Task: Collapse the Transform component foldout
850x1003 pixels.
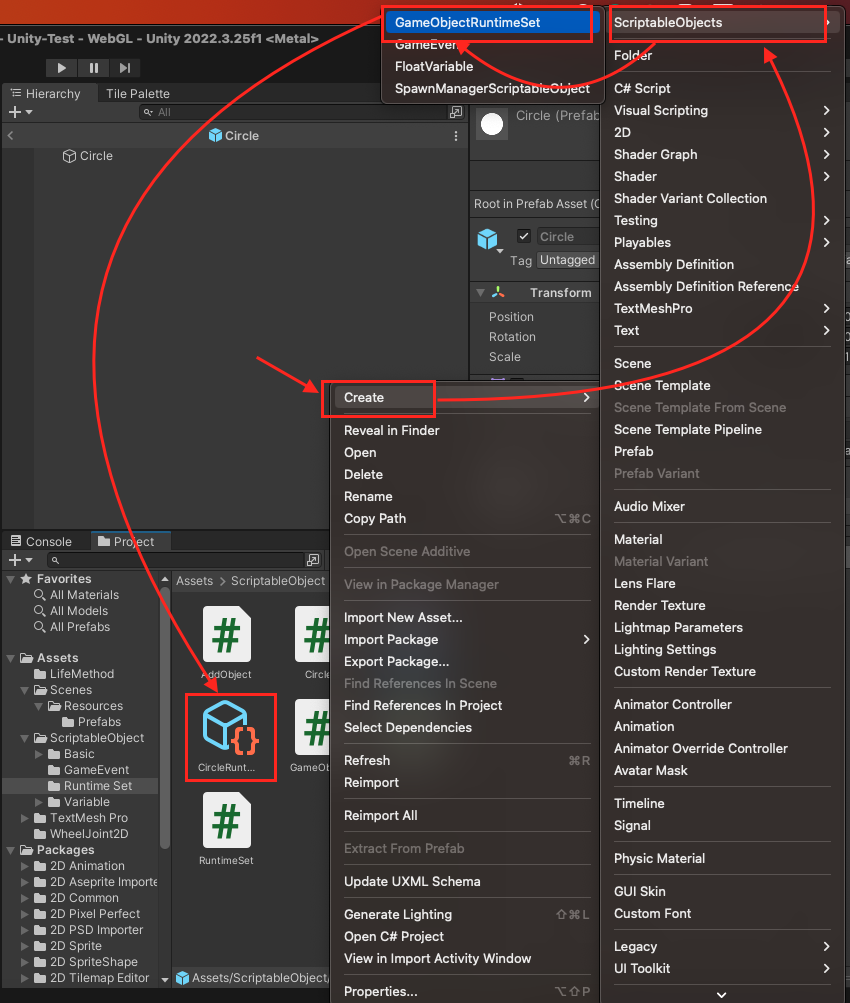Action: point(480,292)
